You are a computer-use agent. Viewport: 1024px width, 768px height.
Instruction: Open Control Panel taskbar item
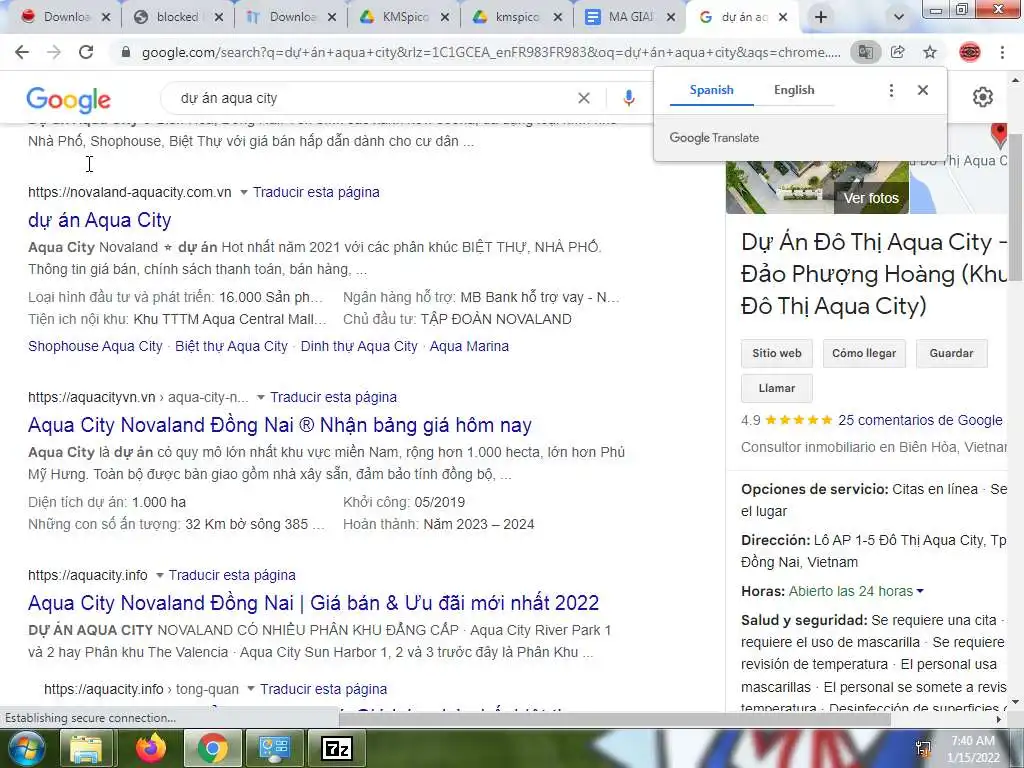click(275, 748)
